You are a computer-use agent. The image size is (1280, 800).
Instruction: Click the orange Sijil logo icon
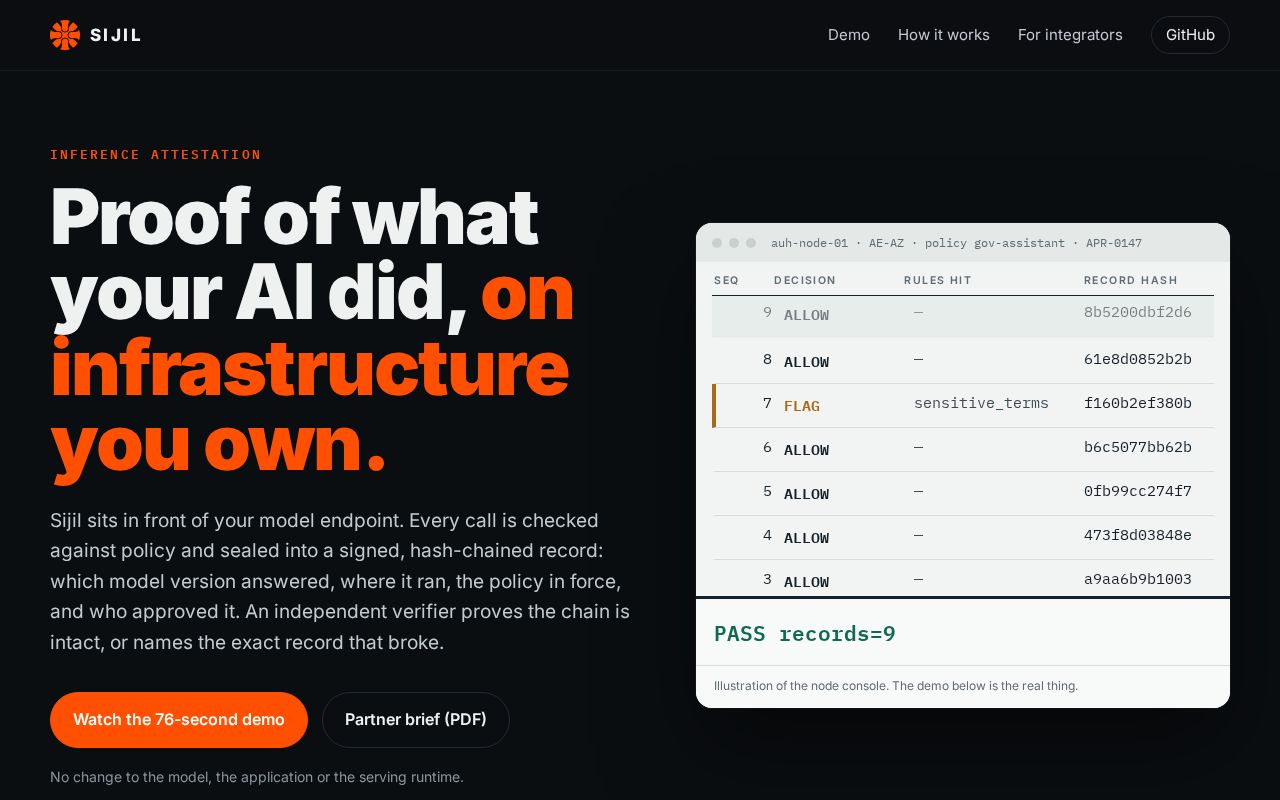[x=65, y=35]
